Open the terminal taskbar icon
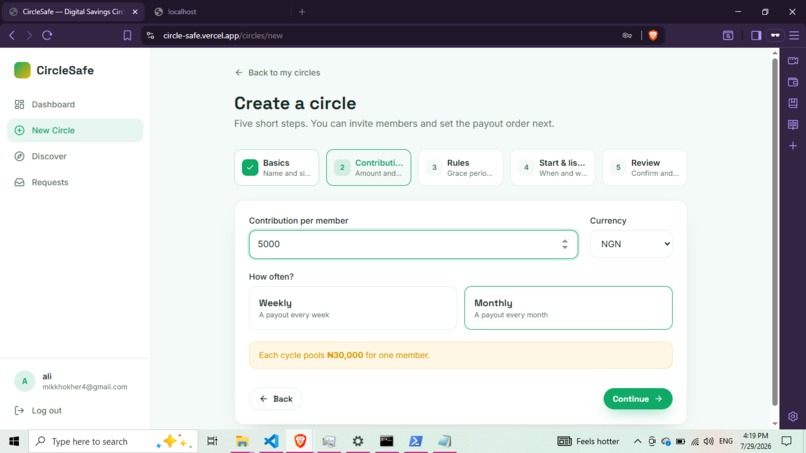 387,441
